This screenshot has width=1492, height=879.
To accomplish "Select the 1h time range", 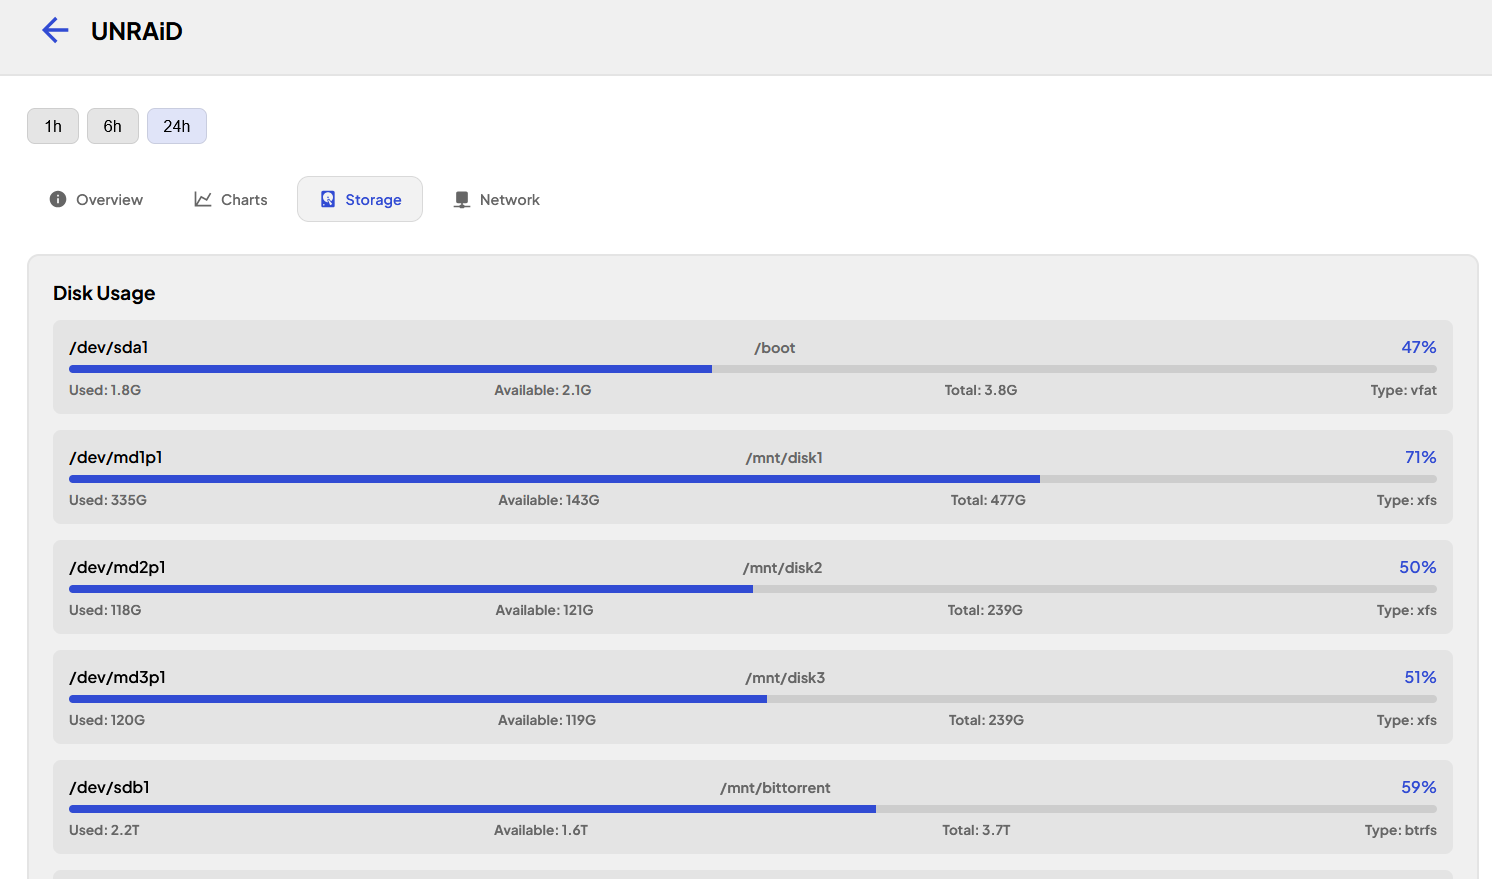I will [x=53, y=126].
